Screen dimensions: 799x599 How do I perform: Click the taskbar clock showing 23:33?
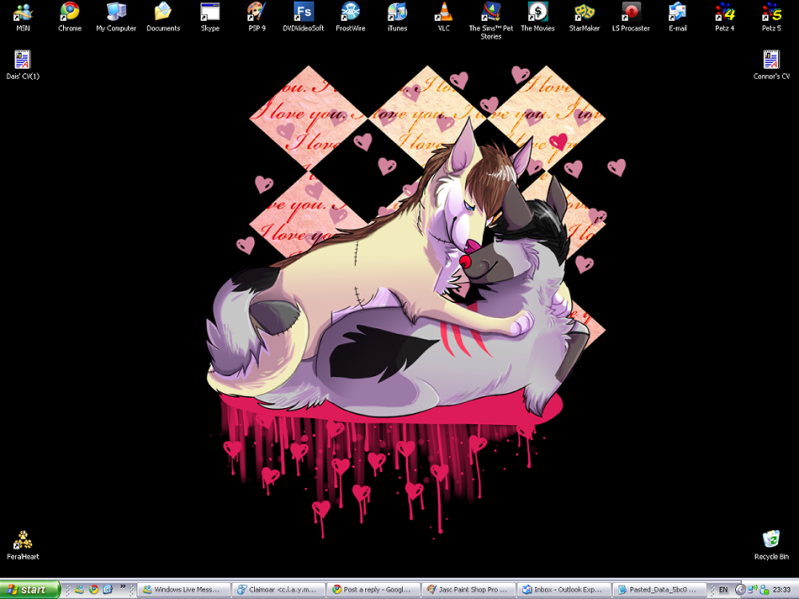click(x=781, y=590)
